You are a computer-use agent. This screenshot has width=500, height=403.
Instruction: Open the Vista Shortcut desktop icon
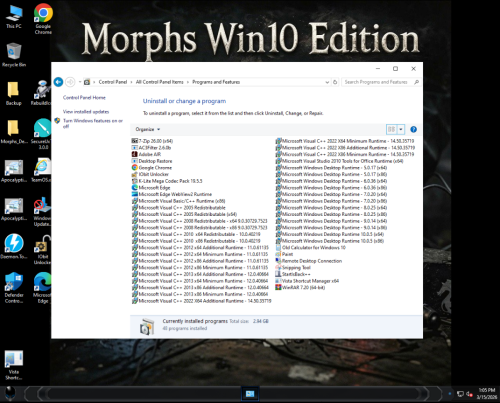click(14, 365)
